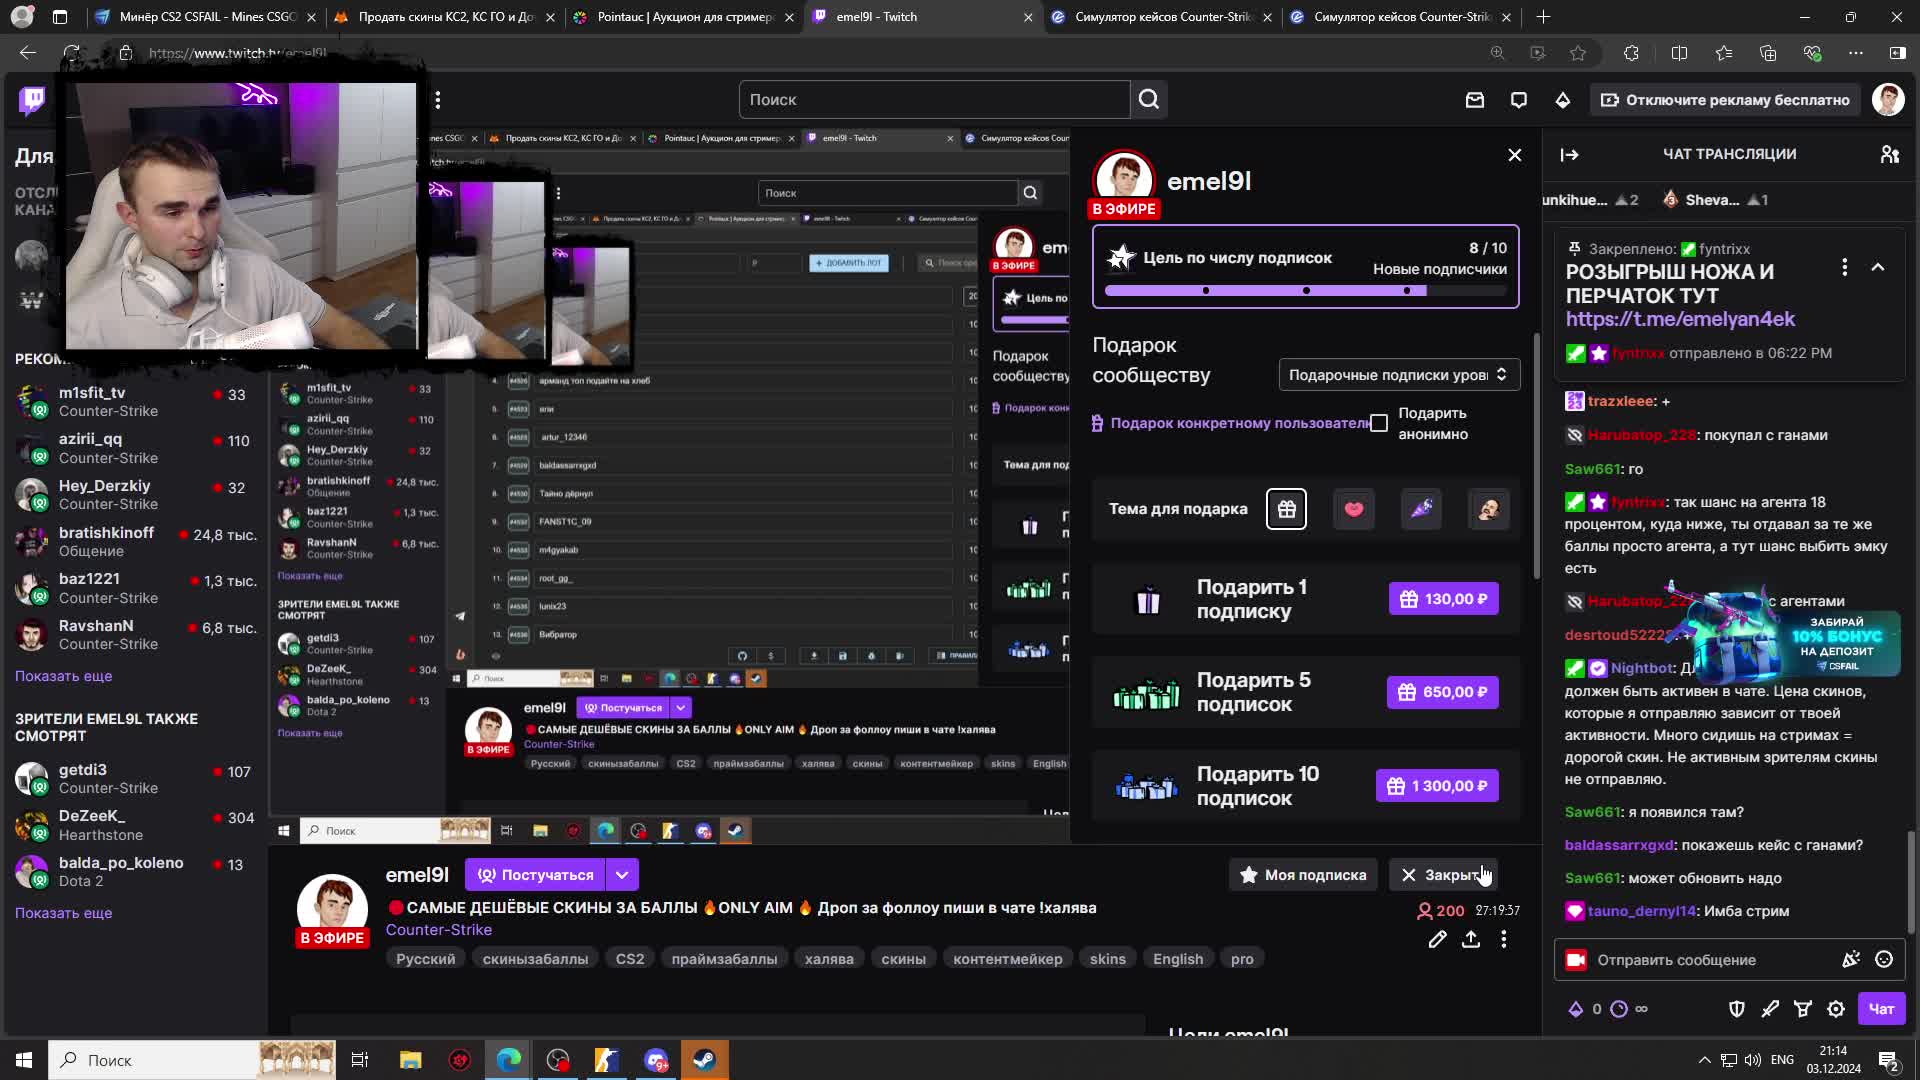Open the browser settings ellipsis menu

coord(1856,53)
